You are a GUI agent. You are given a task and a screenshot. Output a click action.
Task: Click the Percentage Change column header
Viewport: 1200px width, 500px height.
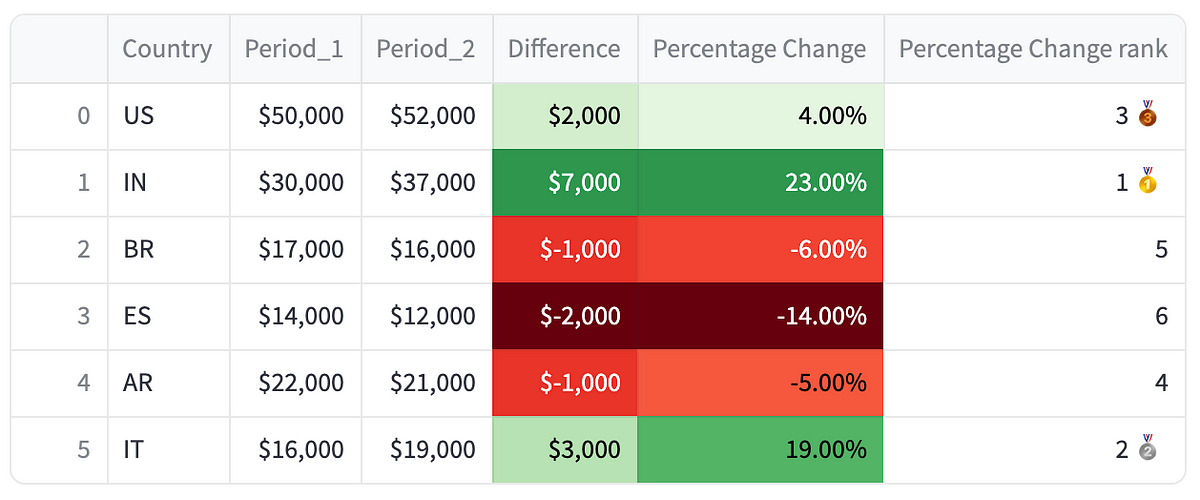point(759,49)
